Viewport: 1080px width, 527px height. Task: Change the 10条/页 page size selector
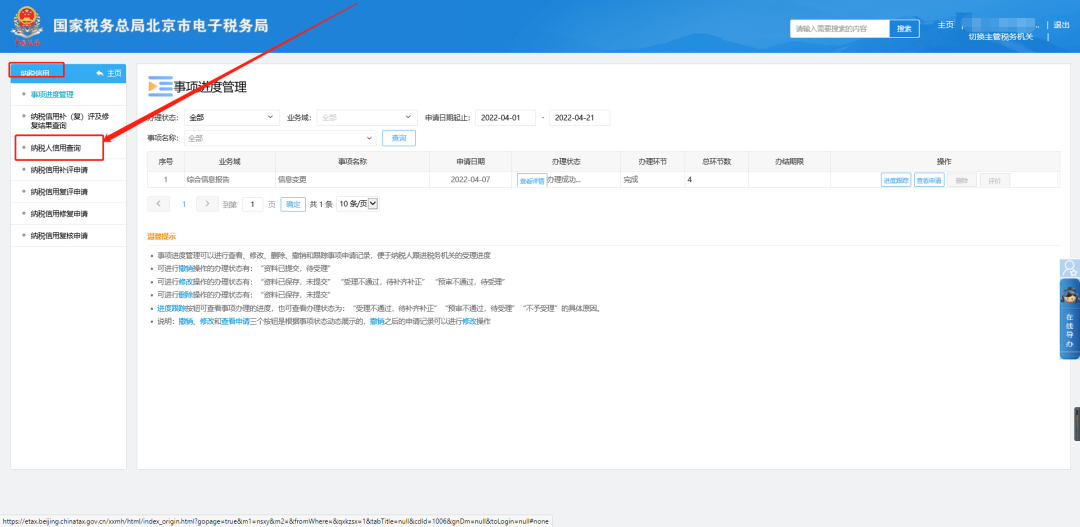coord(358,204)
